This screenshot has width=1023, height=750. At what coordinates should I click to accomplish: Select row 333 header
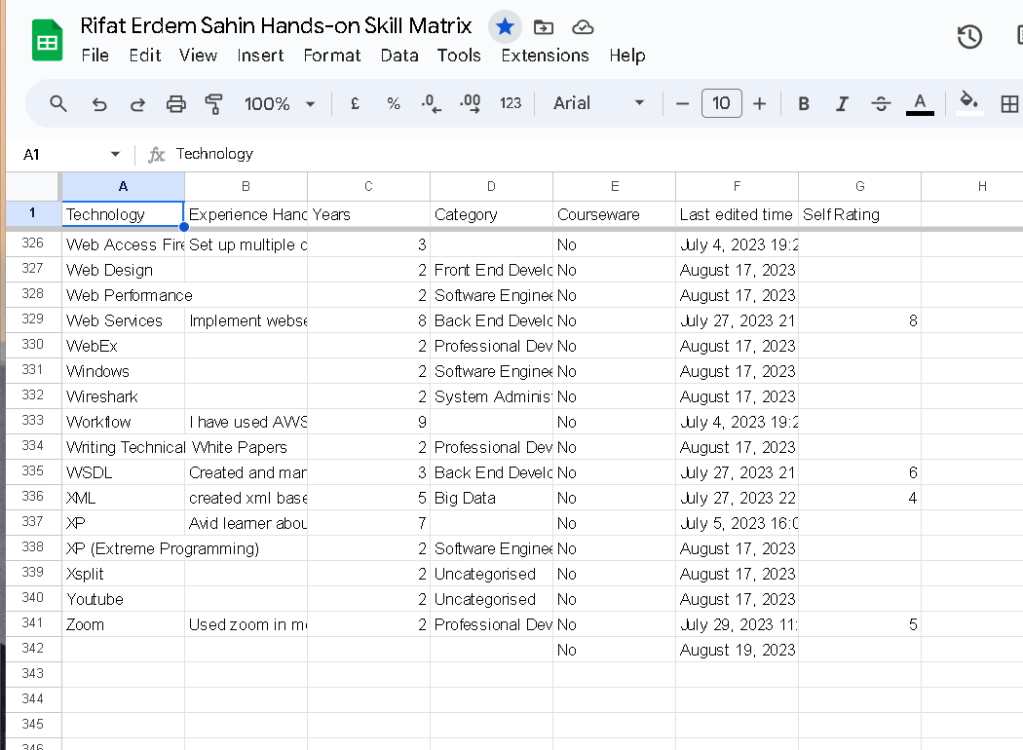pyautogui.click(x=33, y=421)
